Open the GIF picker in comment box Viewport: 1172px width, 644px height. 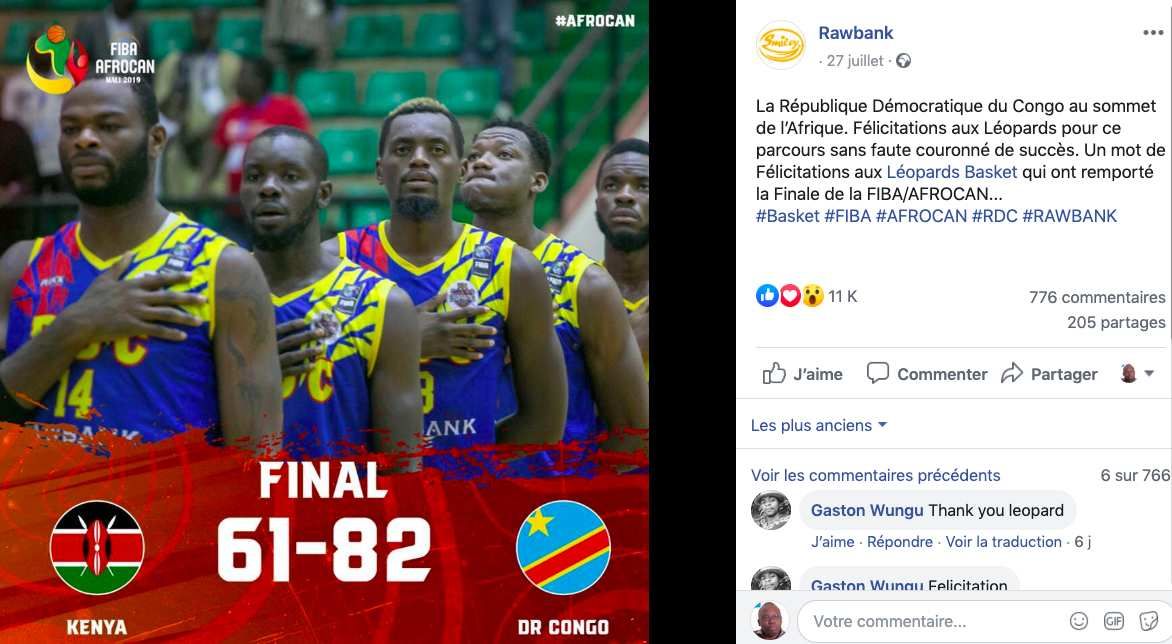pyautogui.click(x=1114, y=621)
